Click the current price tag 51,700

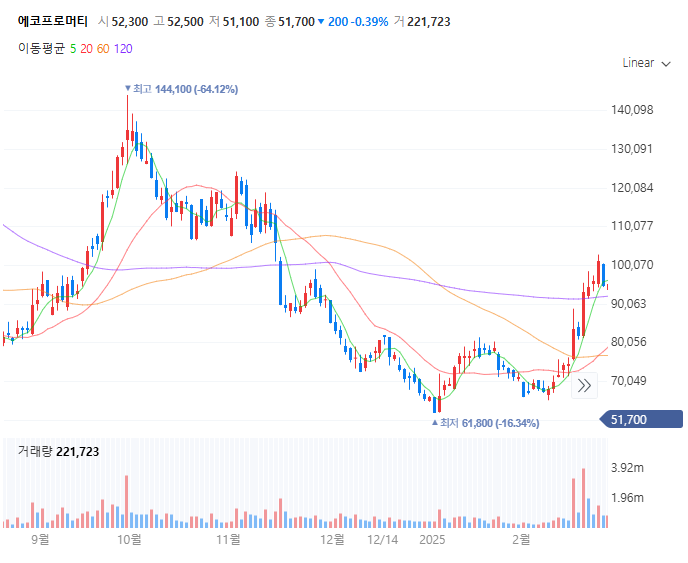[641, 420]
